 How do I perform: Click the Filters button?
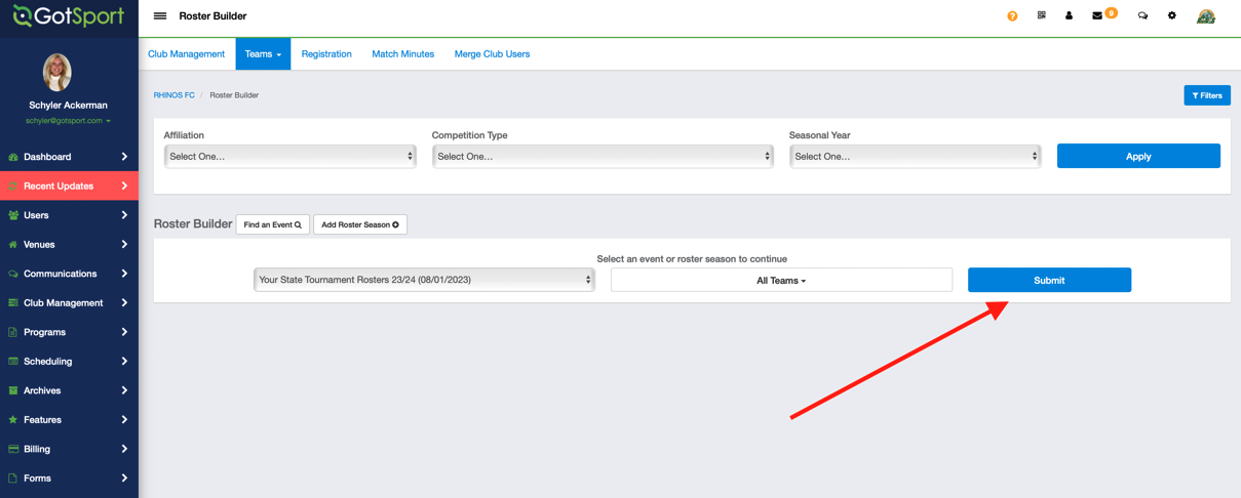[x=1207, y=95]
